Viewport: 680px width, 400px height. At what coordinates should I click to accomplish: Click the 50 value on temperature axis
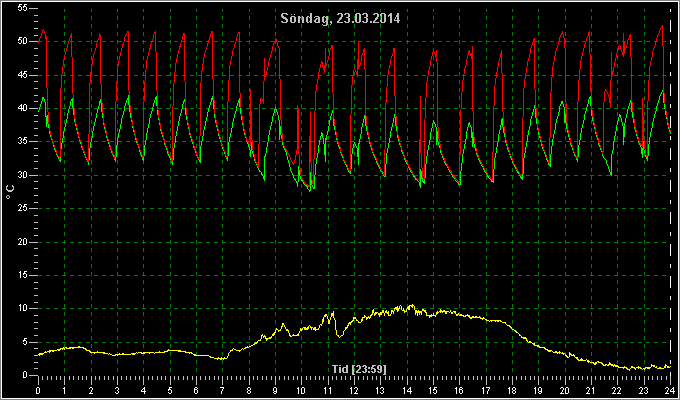tap(23, 42)
